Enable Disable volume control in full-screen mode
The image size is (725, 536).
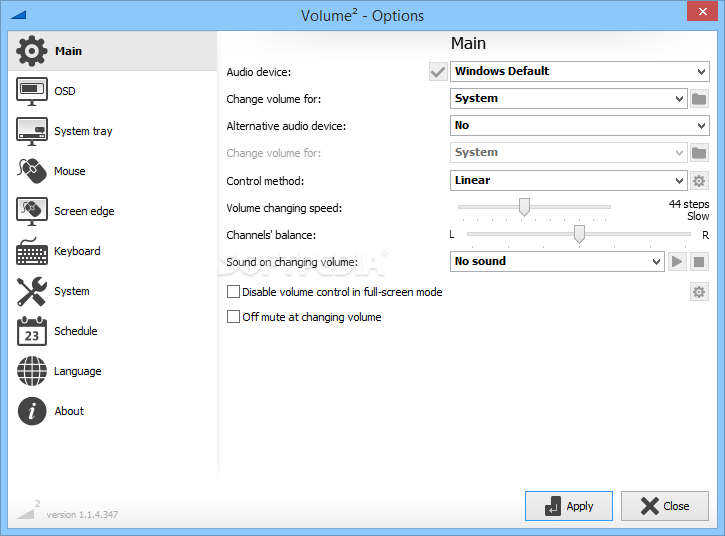point(233,292)
